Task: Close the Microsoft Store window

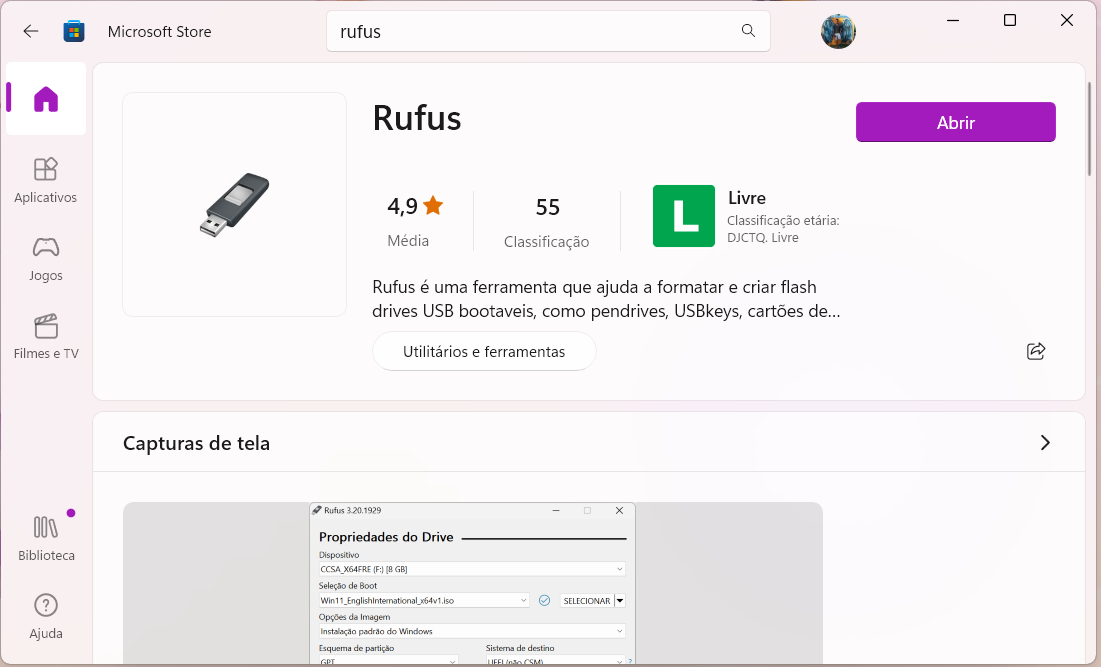Action: [x=1067, y=20]
